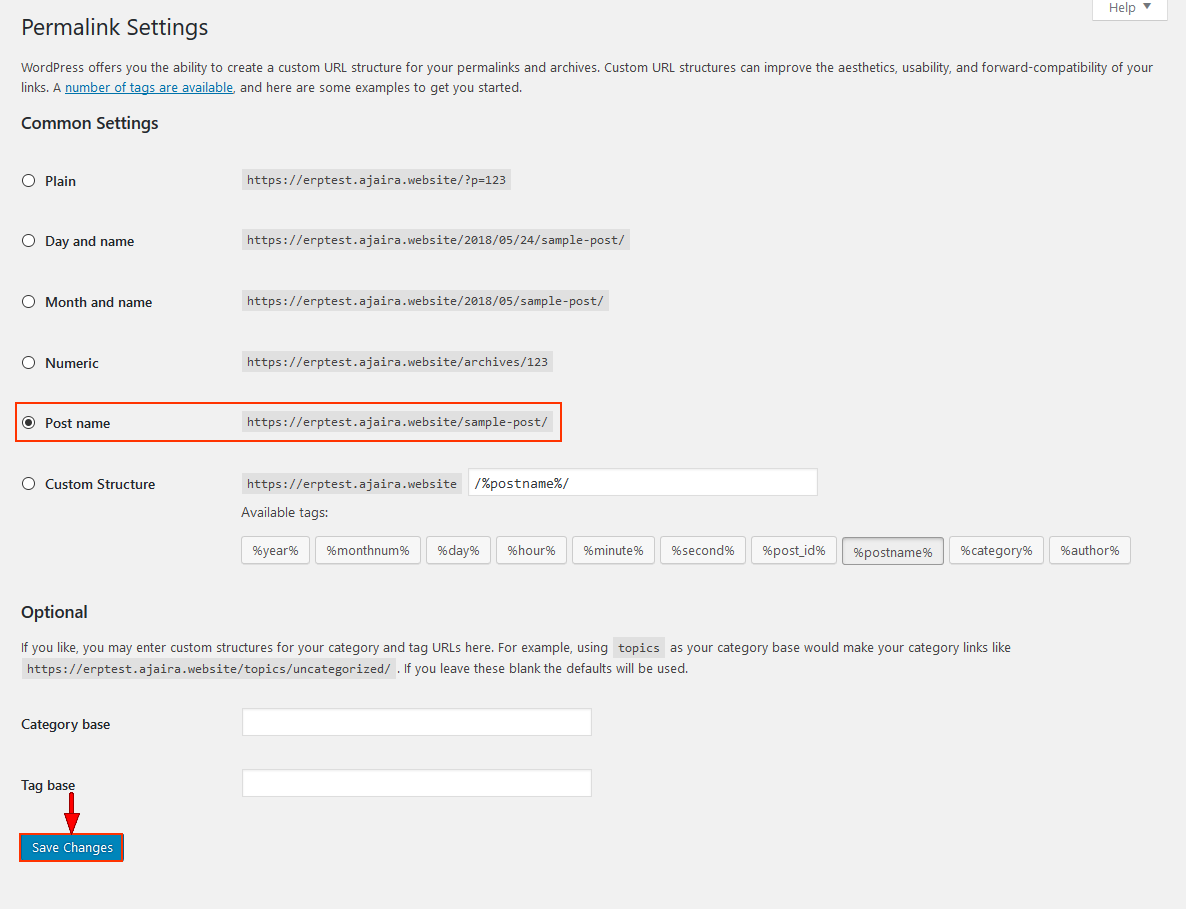The image size is (1186, 909).
Task: Select the Post name radio button
Action: [x=29, y=423]
